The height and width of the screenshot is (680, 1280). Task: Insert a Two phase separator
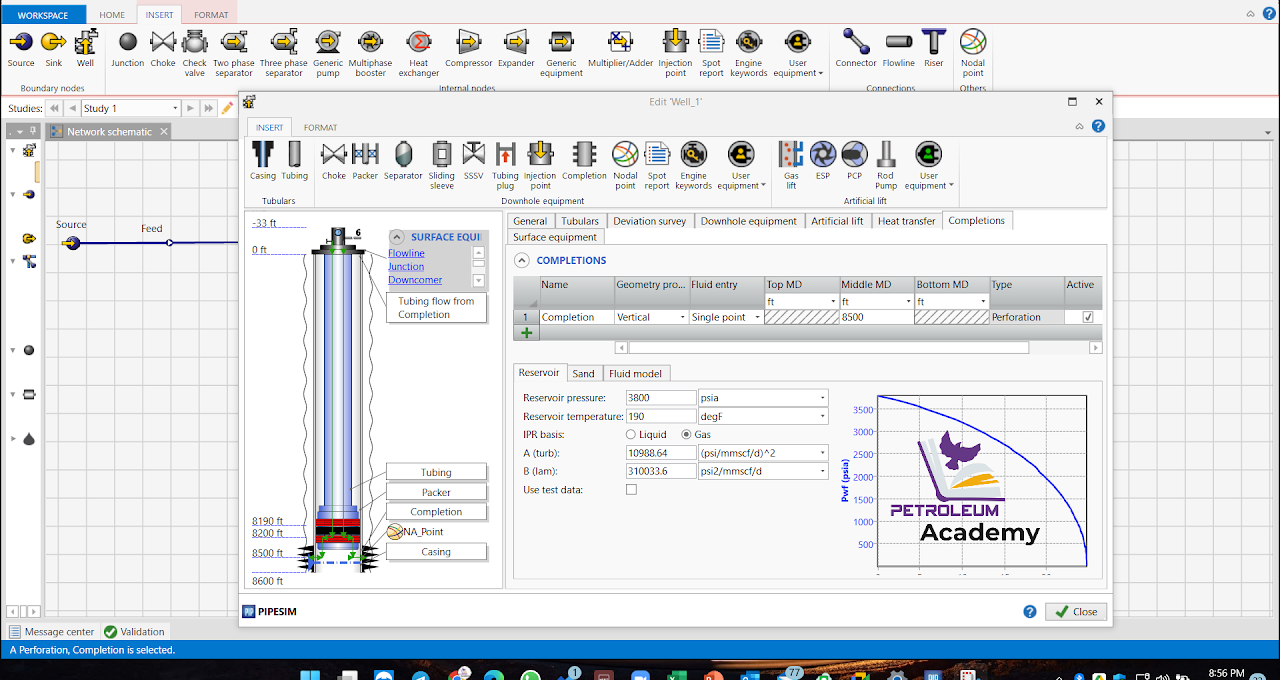[233, 53]
